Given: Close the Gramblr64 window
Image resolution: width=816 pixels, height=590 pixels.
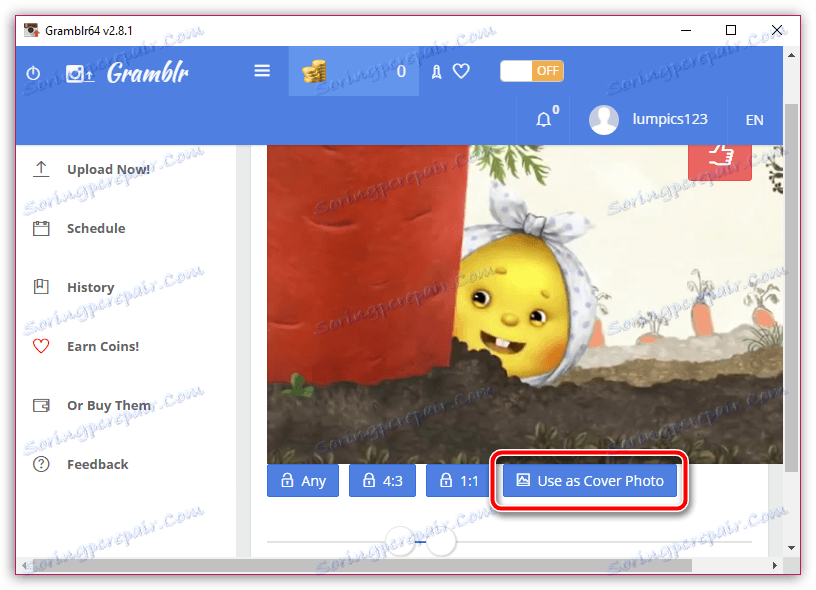Looking at the screenshot, I should (776, 30).
